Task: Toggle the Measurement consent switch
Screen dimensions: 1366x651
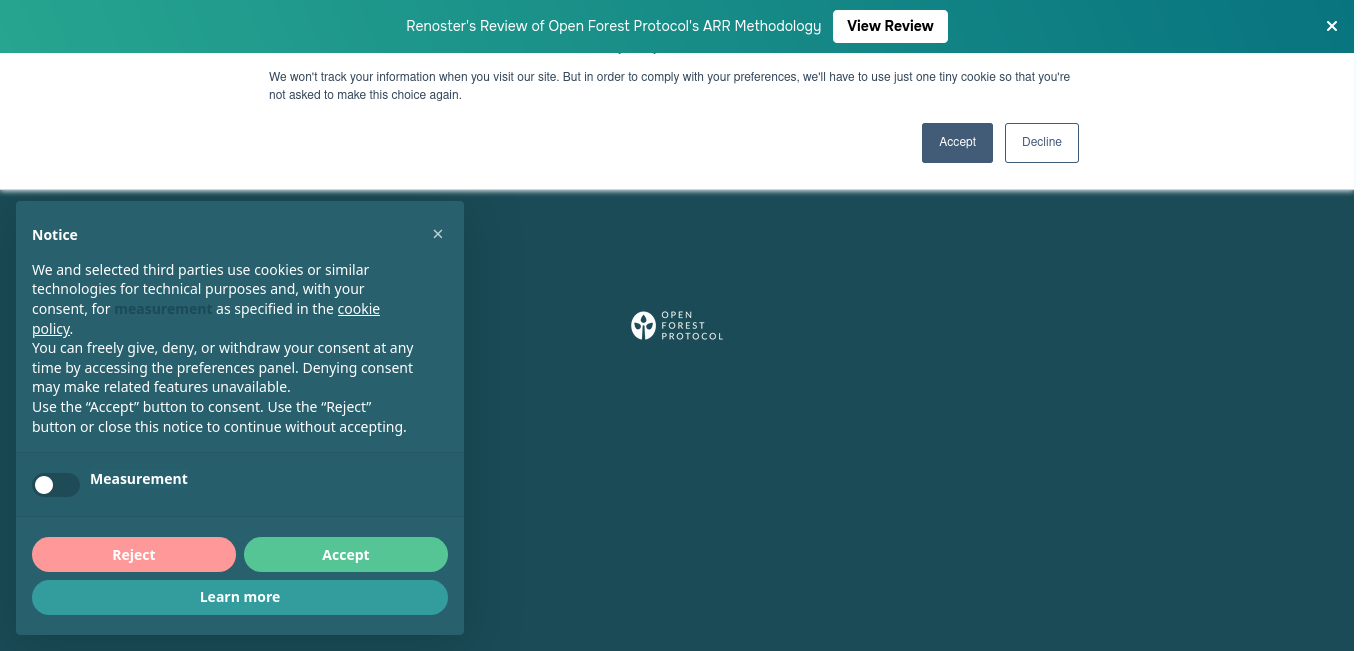Action: (x=56, y=485)
